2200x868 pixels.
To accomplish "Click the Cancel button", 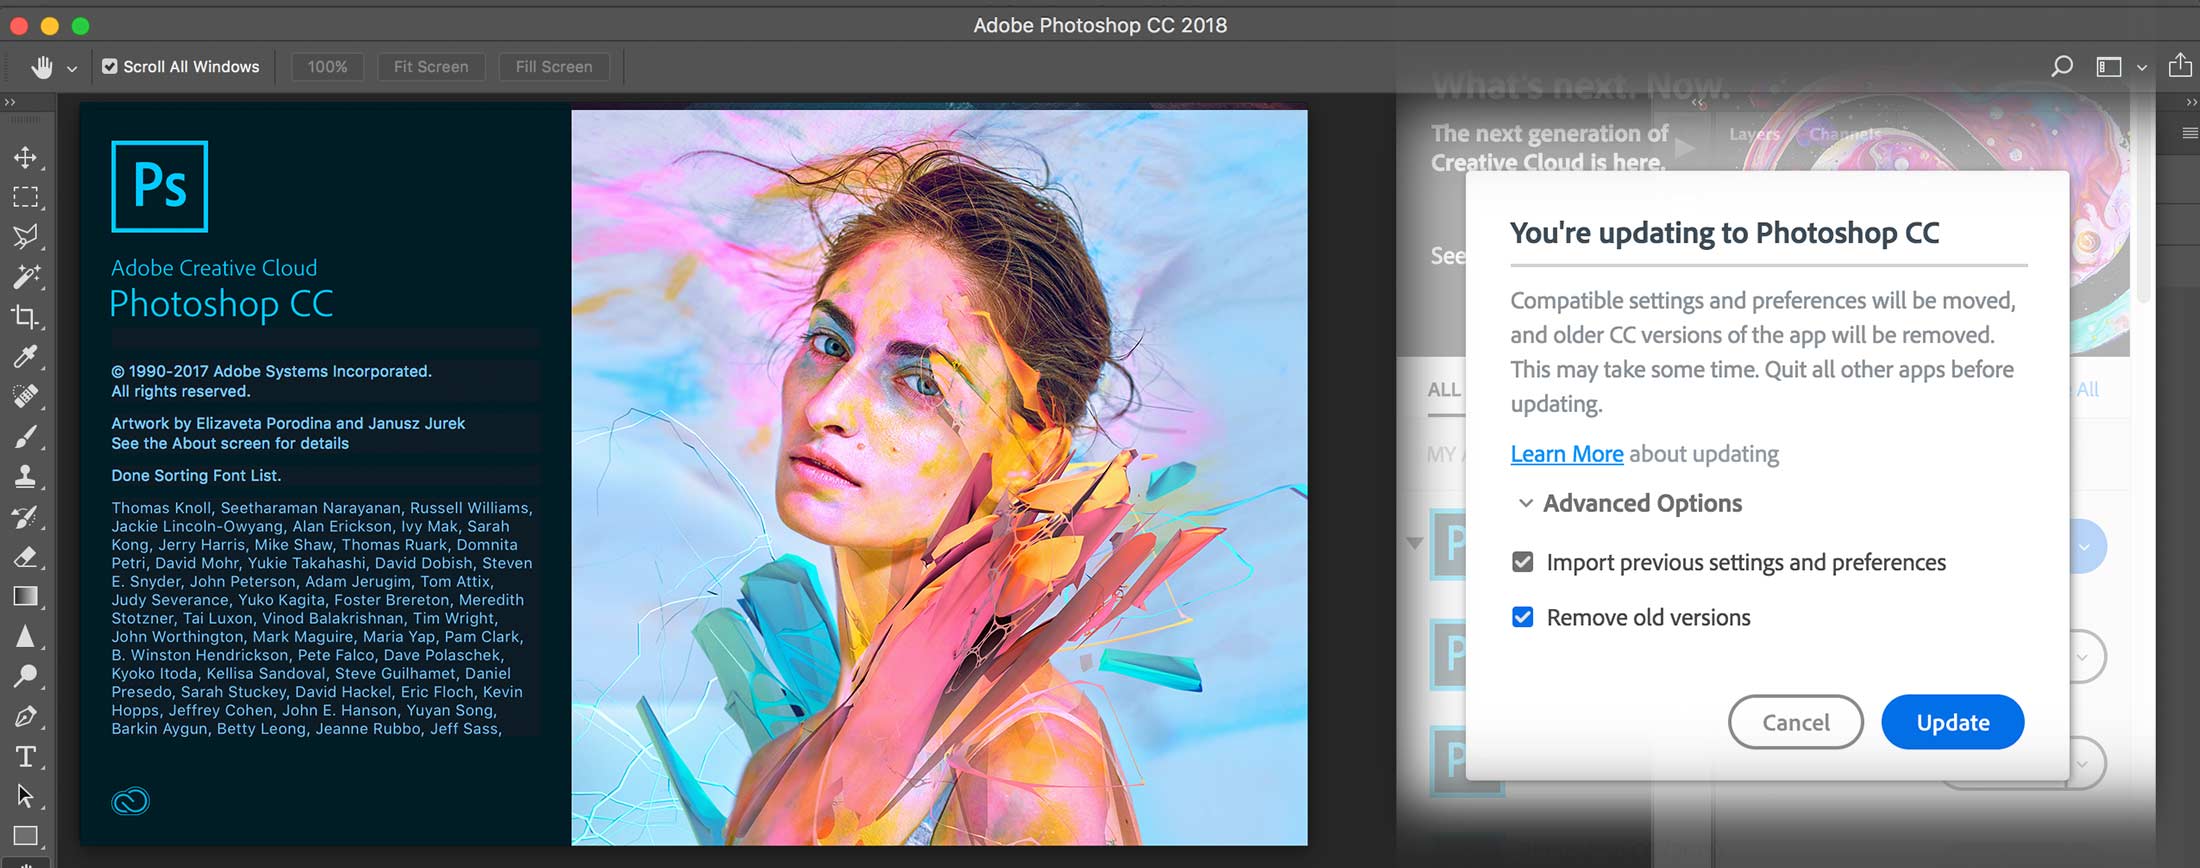I will click(1795, 722).
